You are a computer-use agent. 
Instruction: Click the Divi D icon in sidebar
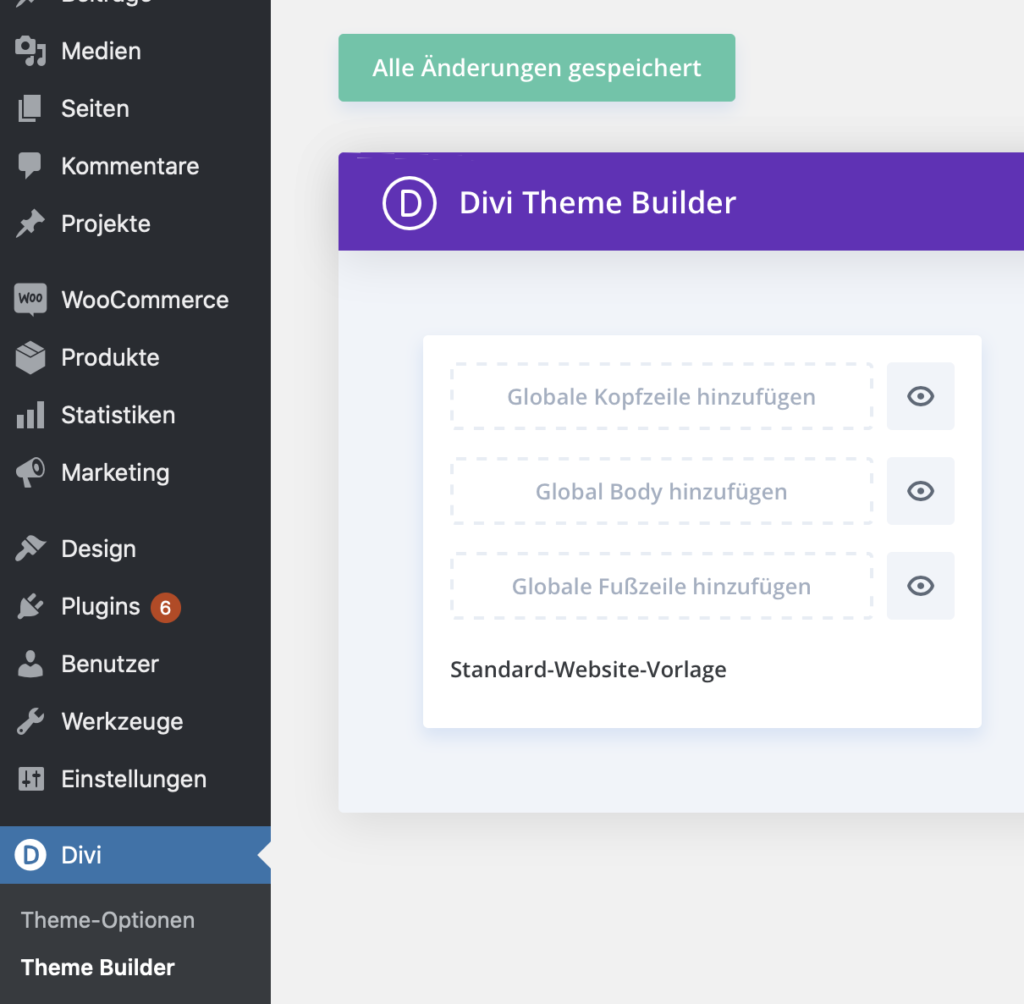tap(30, 854)
